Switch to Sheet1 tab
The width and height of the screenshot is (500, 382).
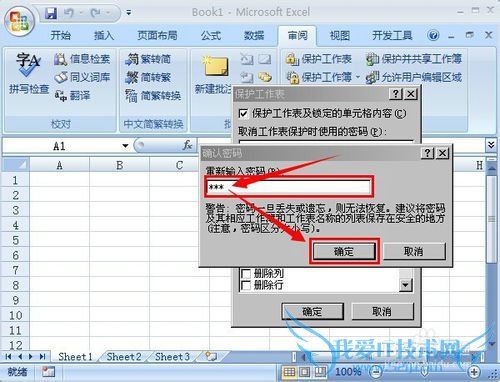point(75,357)
